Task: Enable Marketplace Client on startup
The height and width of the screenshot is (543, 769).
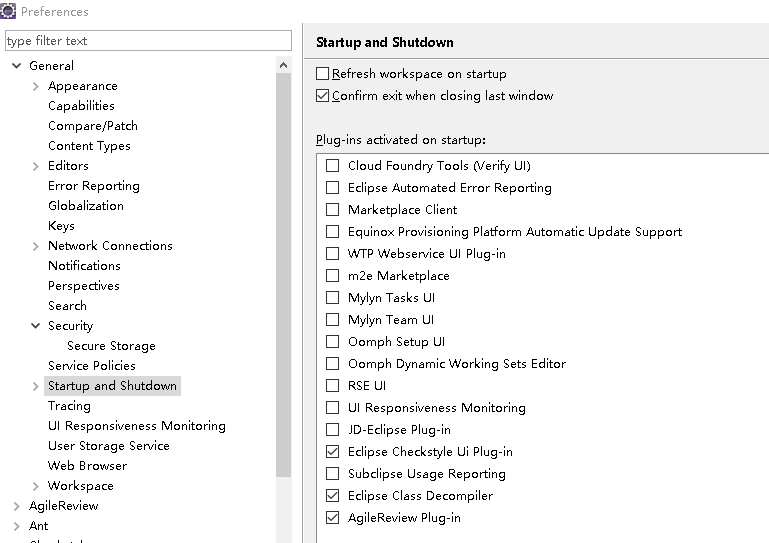Action: click(333, 210)
